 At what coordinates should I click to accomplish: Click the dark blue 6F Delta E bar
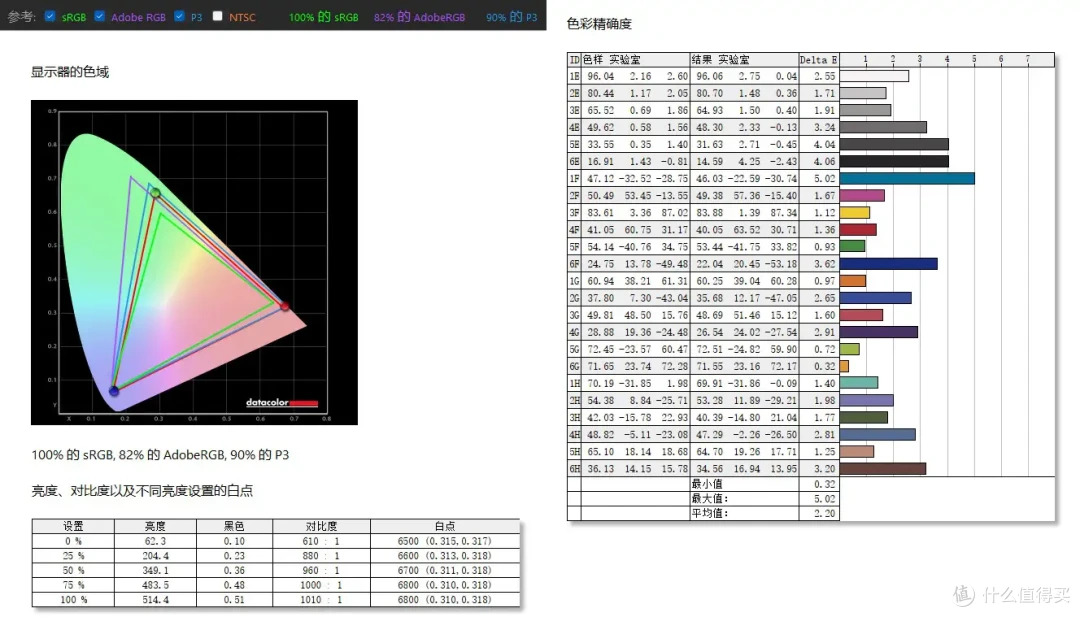889,264
